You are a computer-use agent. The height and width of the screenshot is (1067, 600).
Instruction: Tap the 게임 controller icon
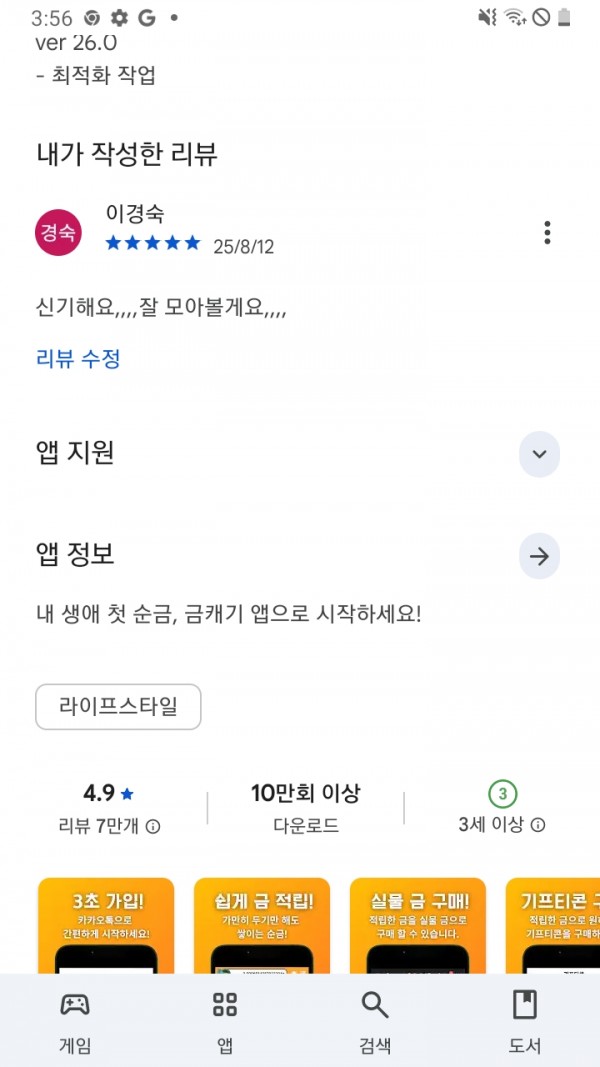click(x=75, y=1004)
